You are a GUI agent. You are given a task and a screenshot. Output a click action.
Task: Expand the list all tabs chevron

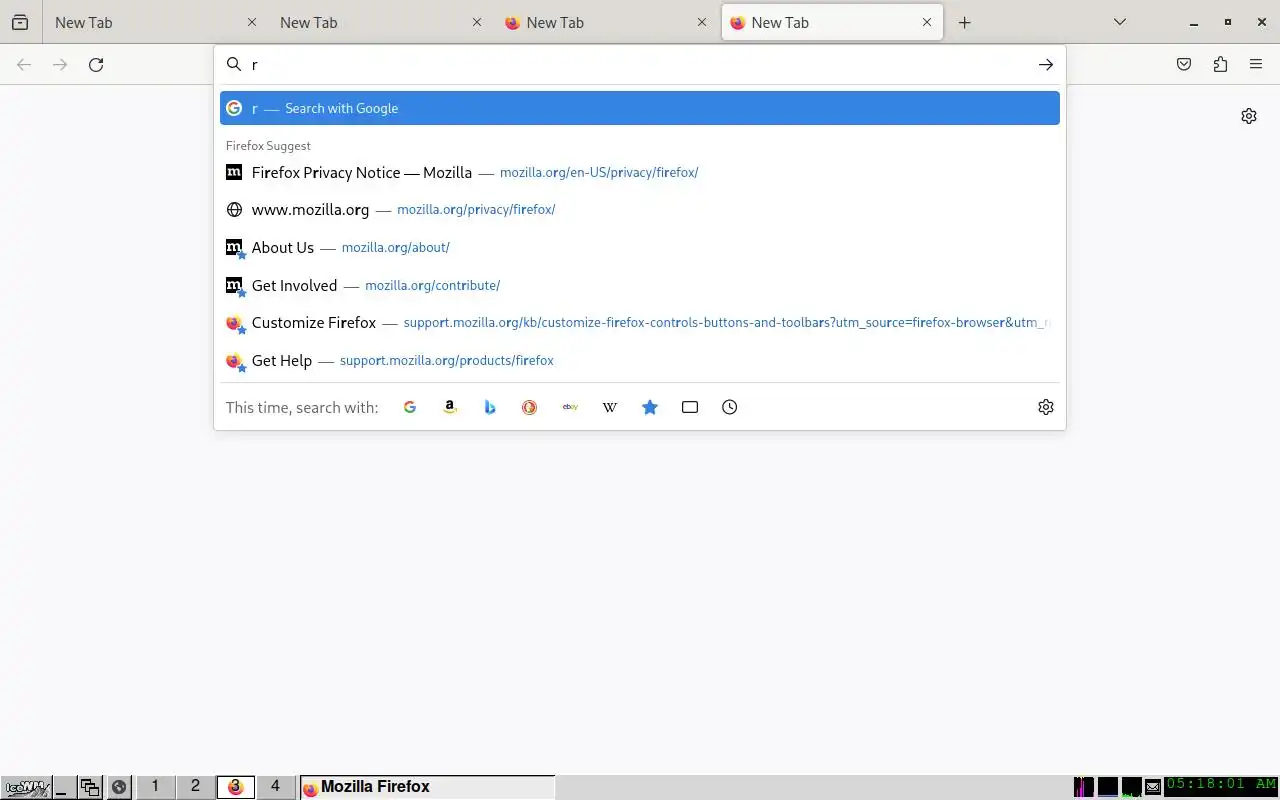tap(1120, 22)
